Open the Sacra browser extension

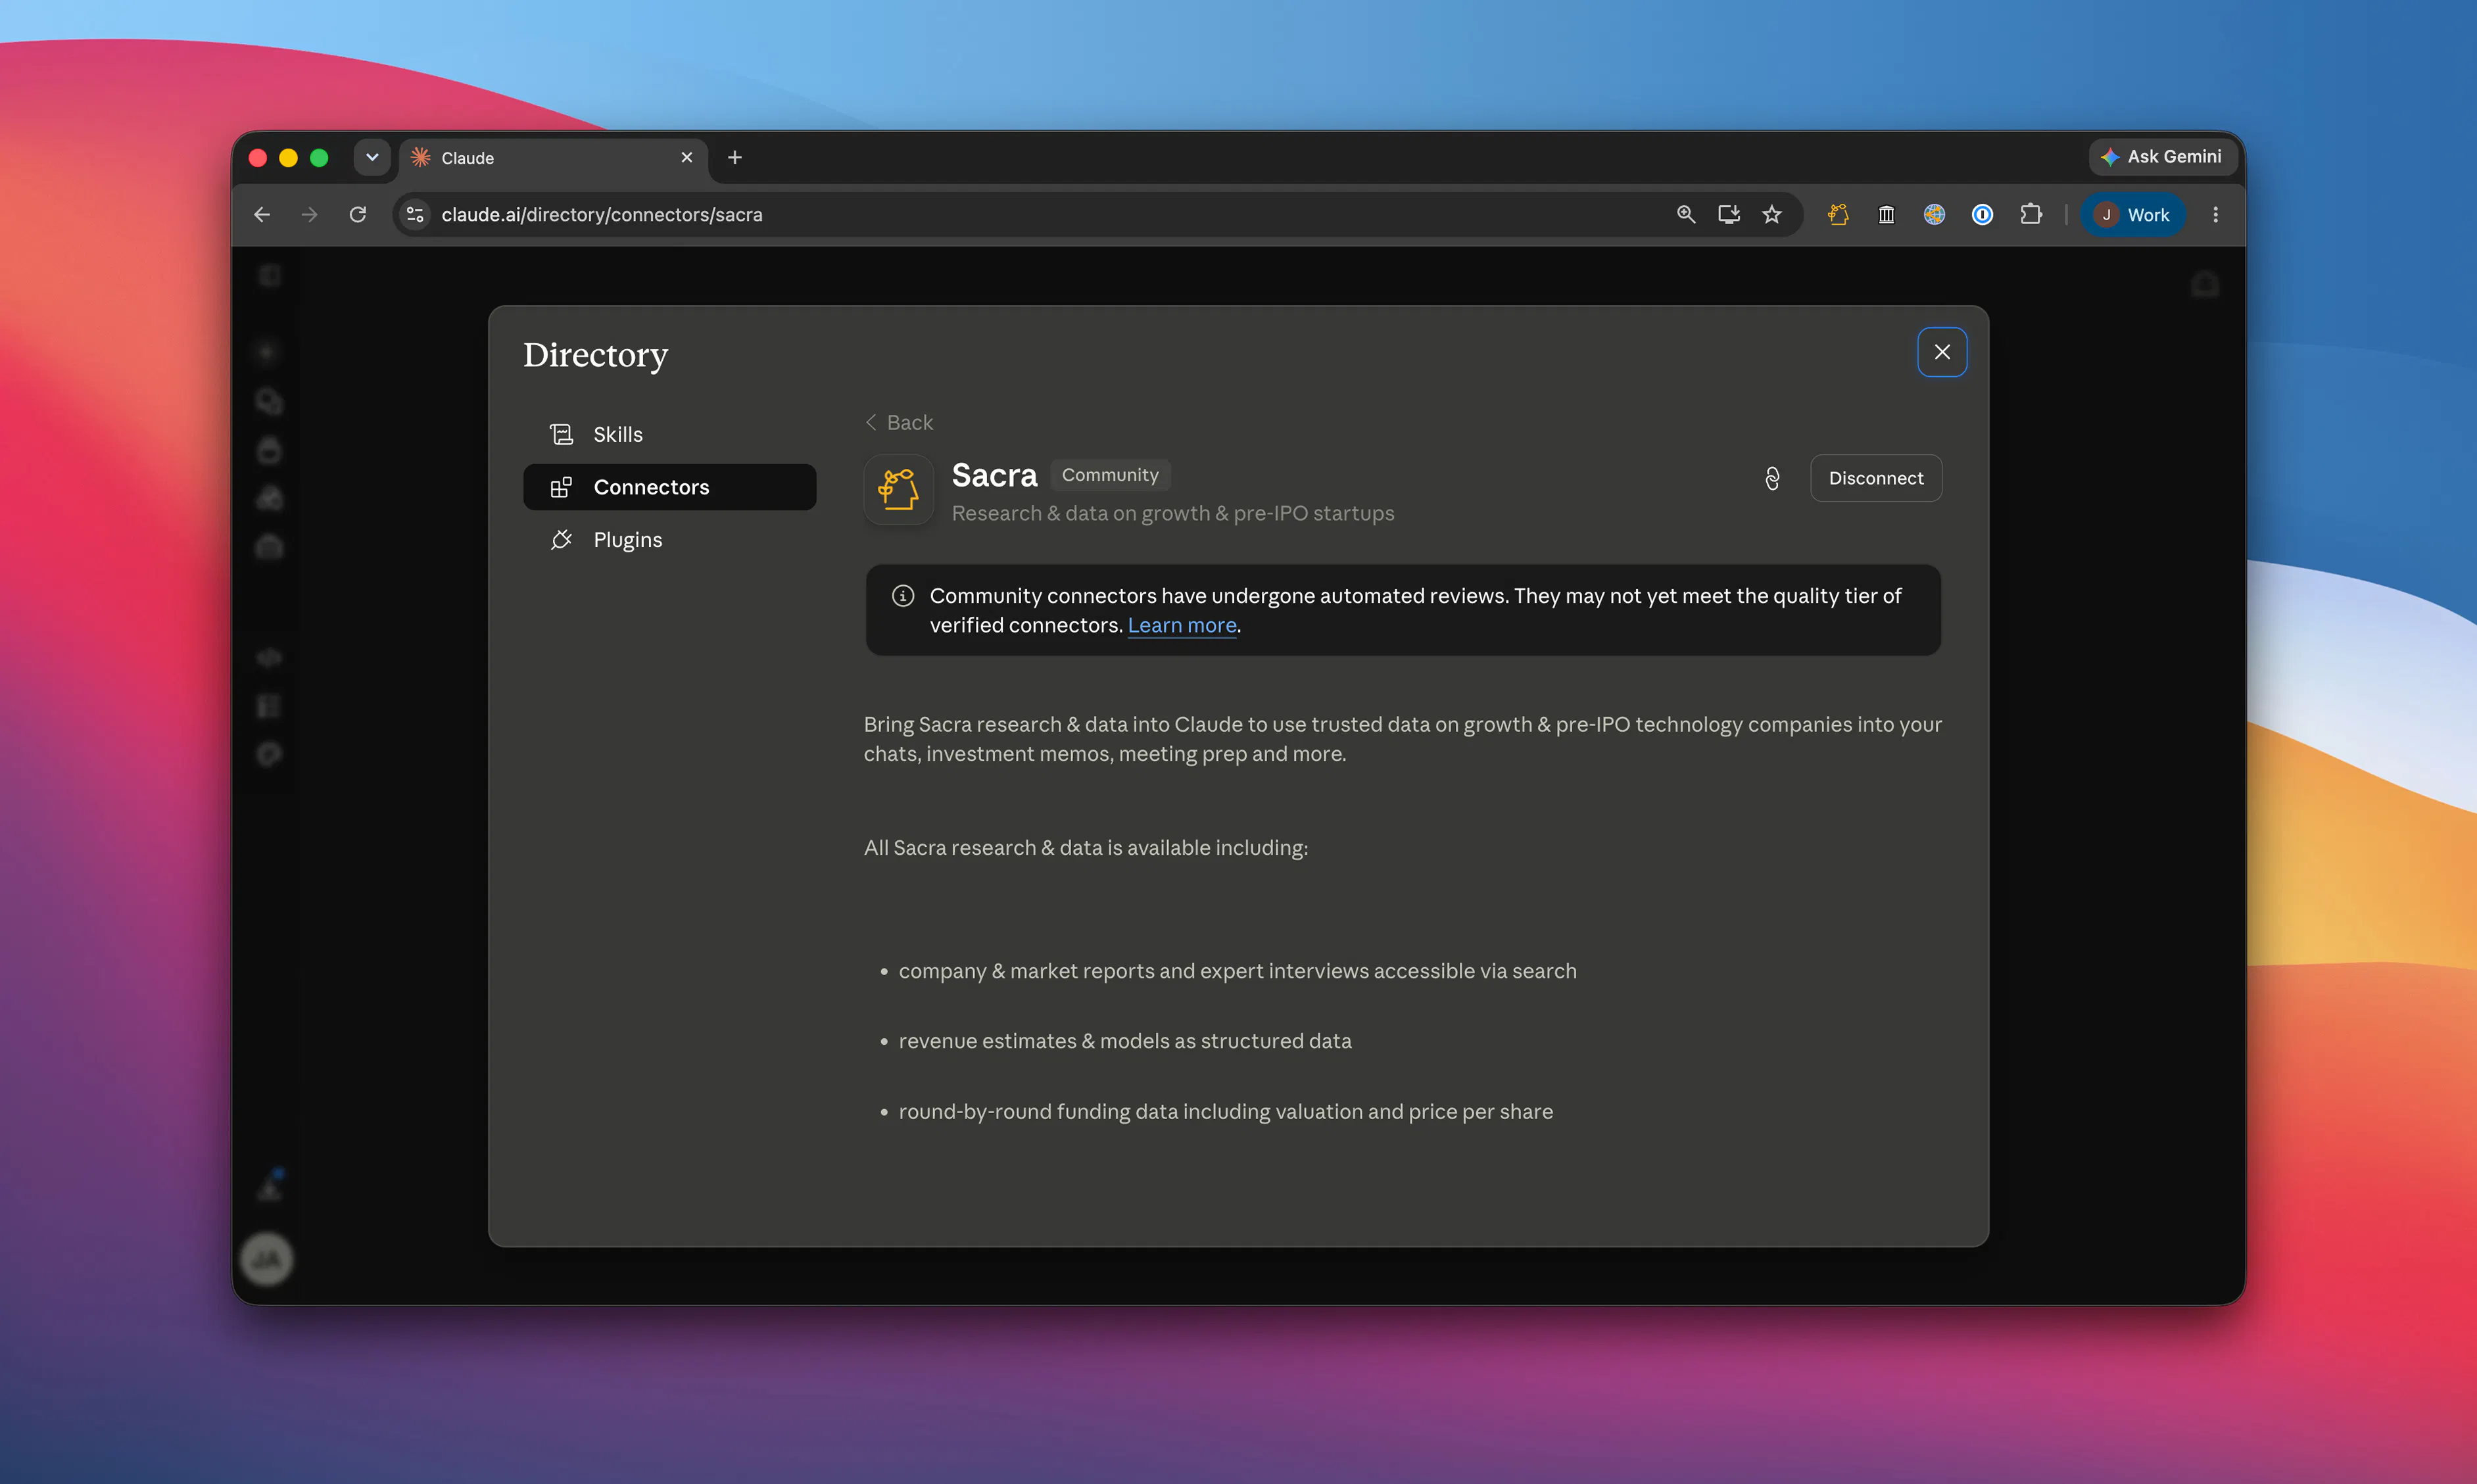[1838, 214]
